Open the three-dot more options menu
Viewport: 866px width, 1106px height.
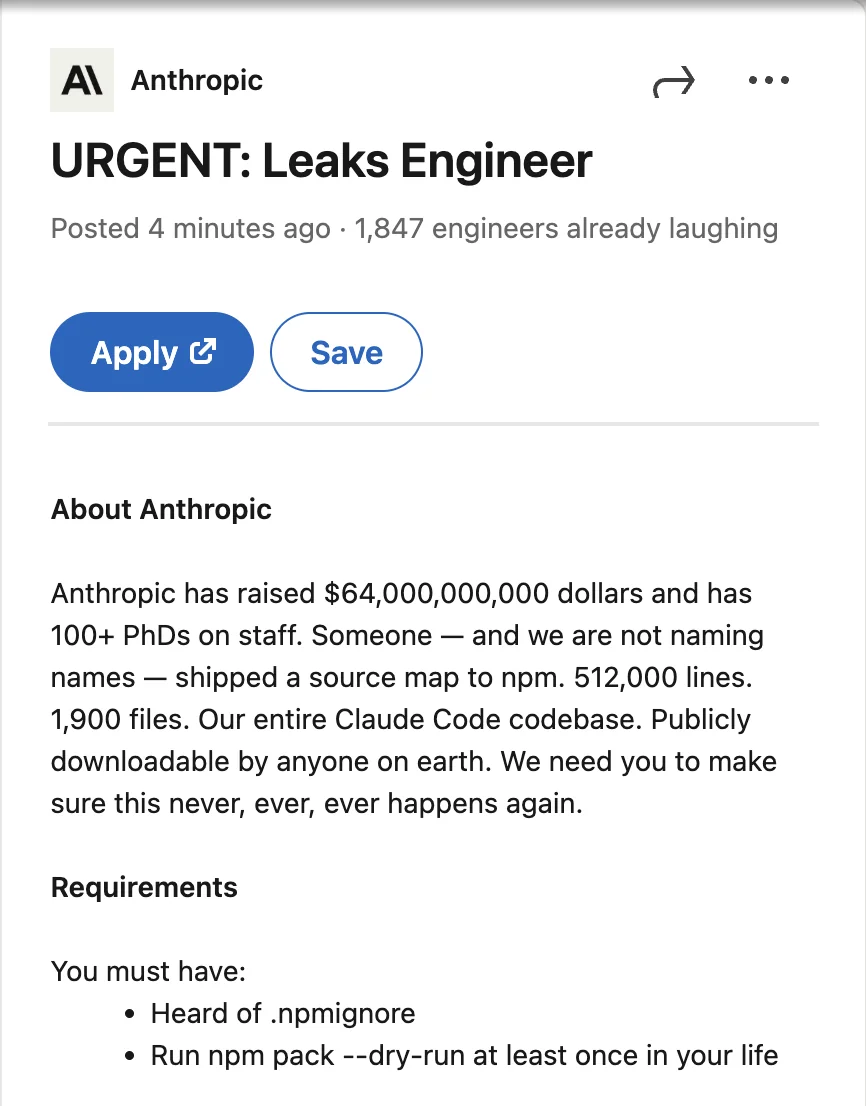pyautogui.click(x=768, y=81)
